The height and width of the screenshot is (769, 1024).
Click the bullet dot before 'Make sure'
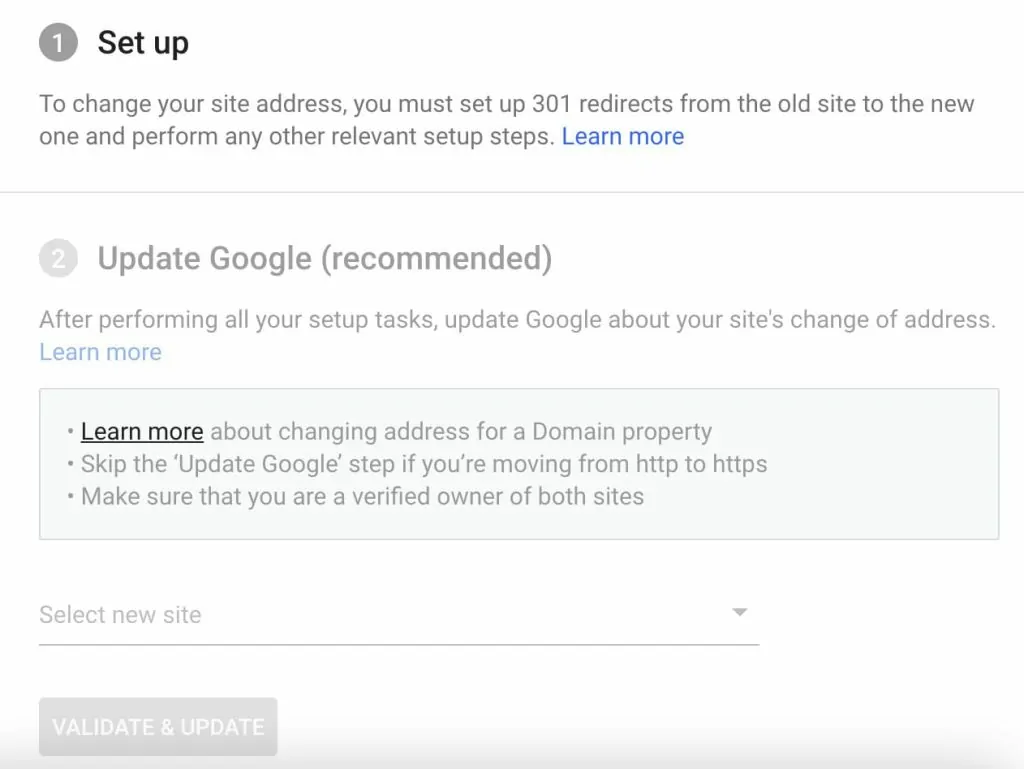click(70, 497)
